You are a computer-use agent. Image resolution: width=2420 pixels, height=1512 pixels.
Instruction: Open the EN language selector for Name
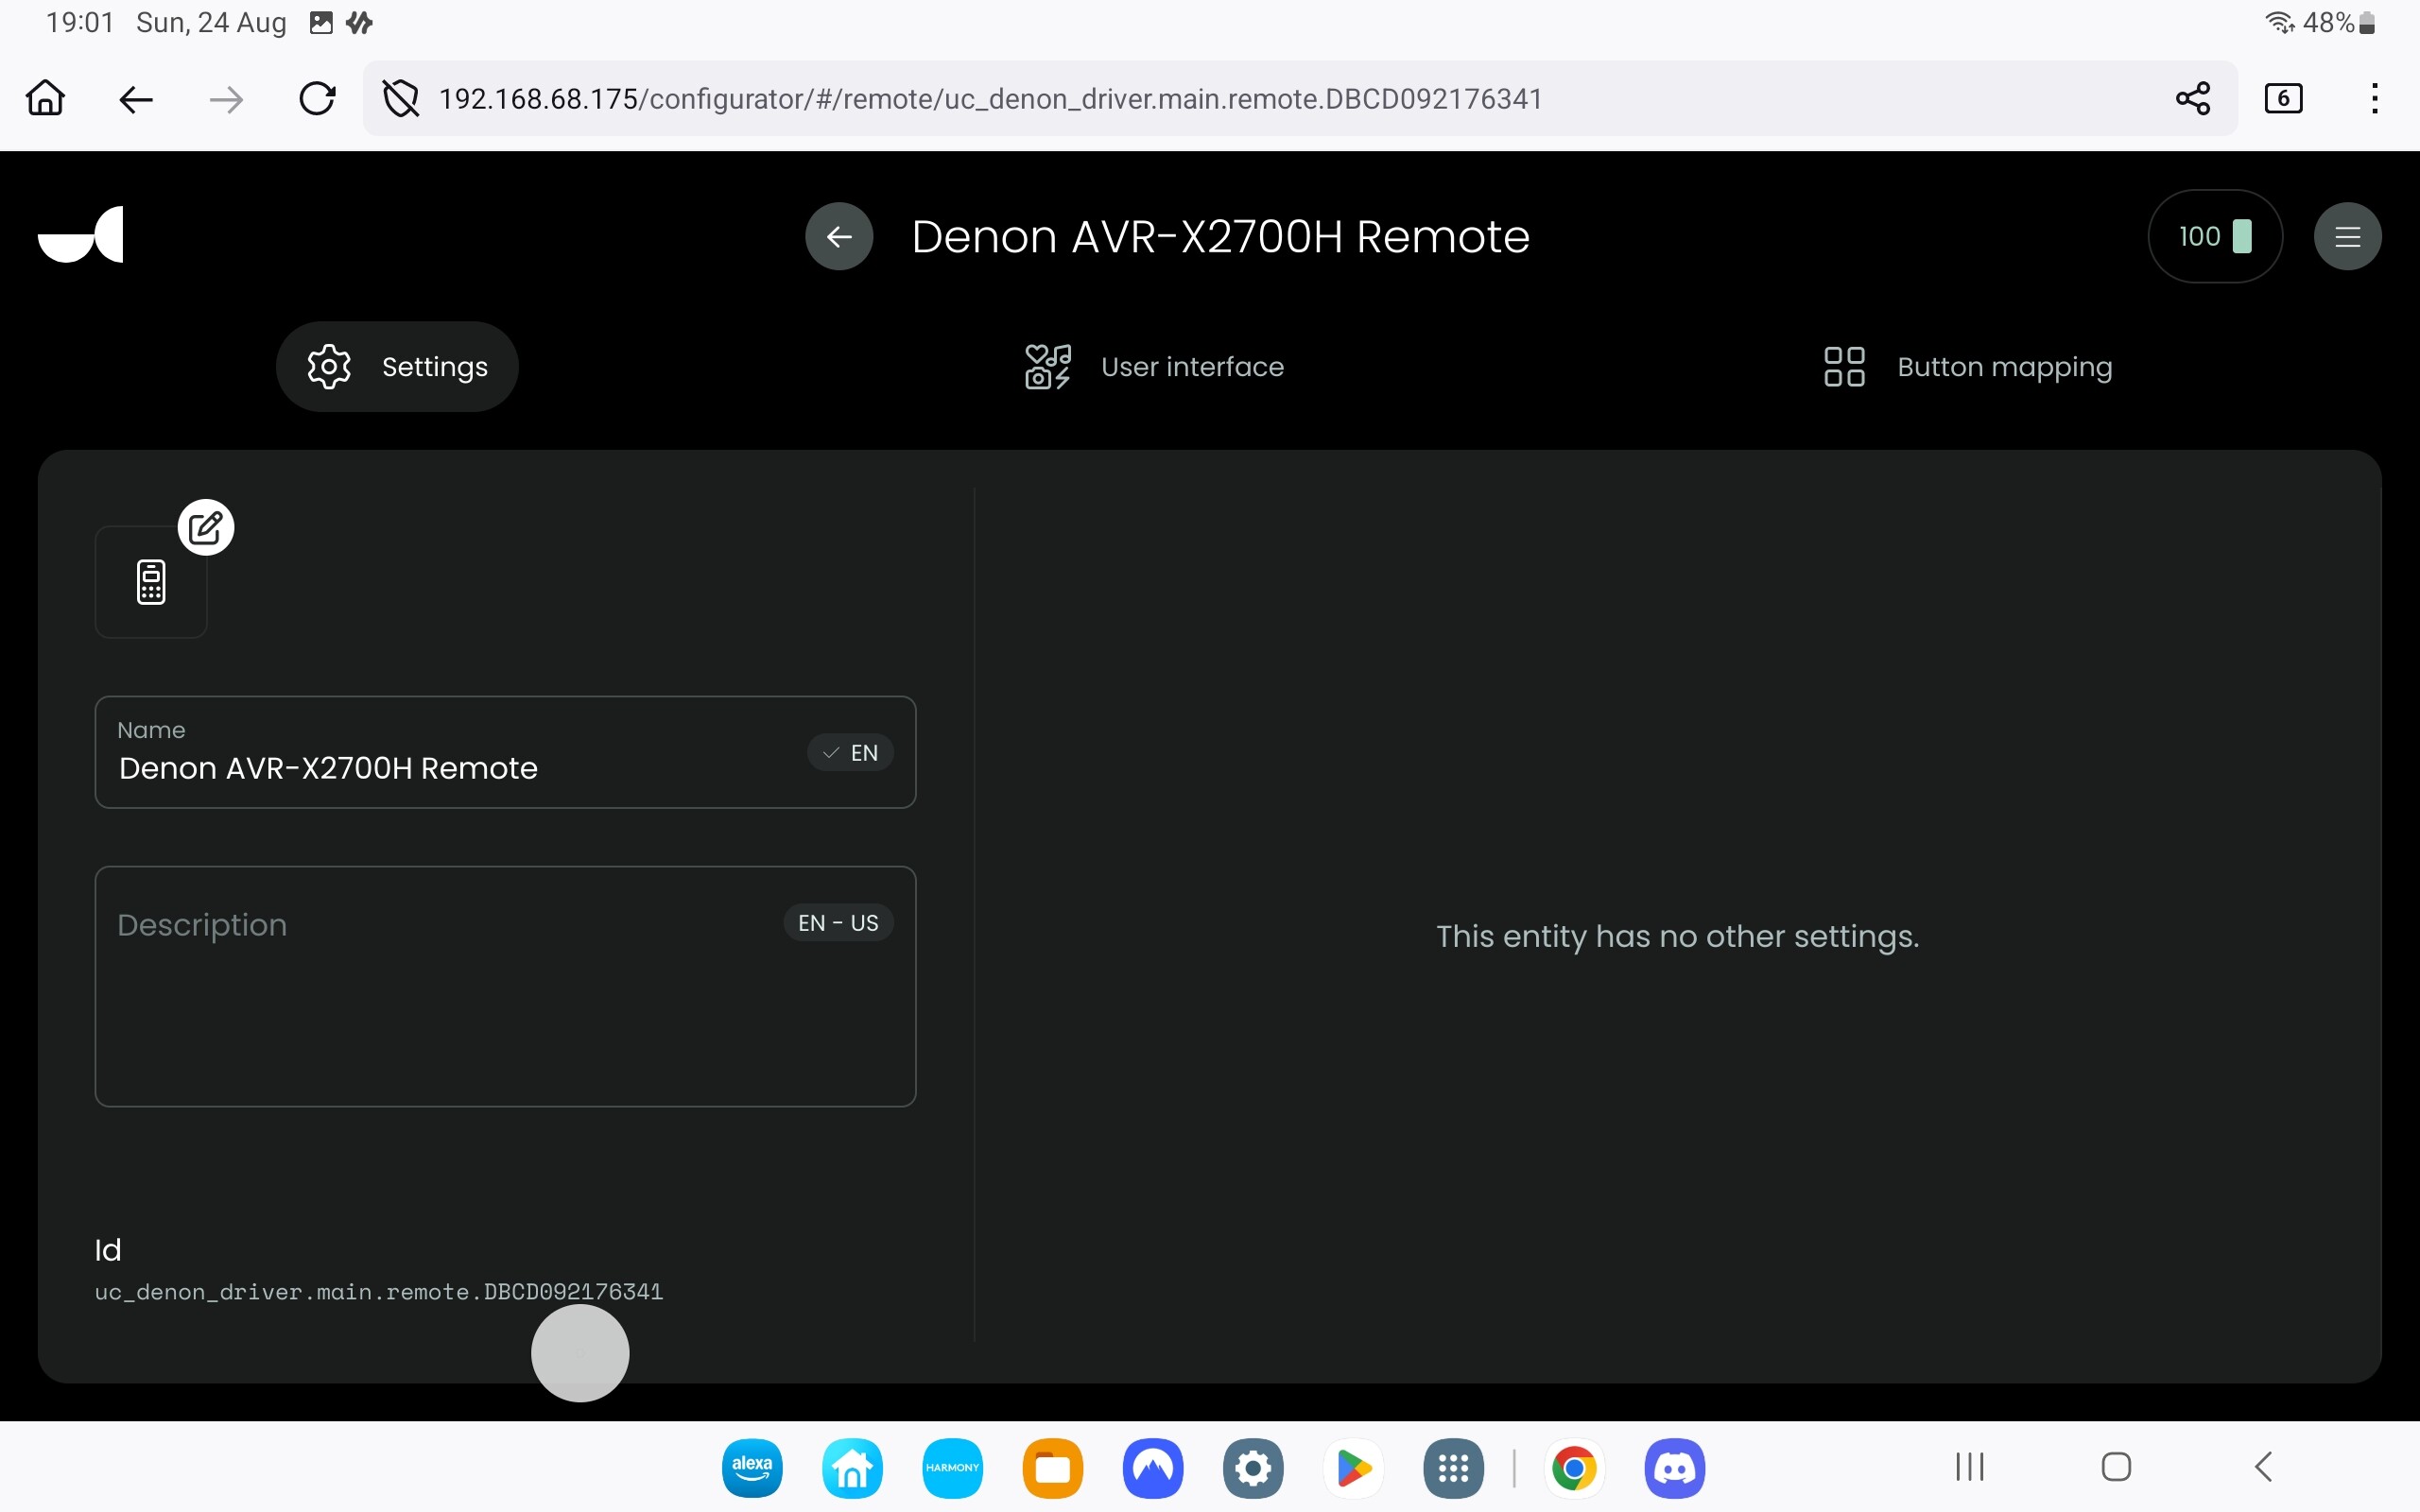(850, 752)
